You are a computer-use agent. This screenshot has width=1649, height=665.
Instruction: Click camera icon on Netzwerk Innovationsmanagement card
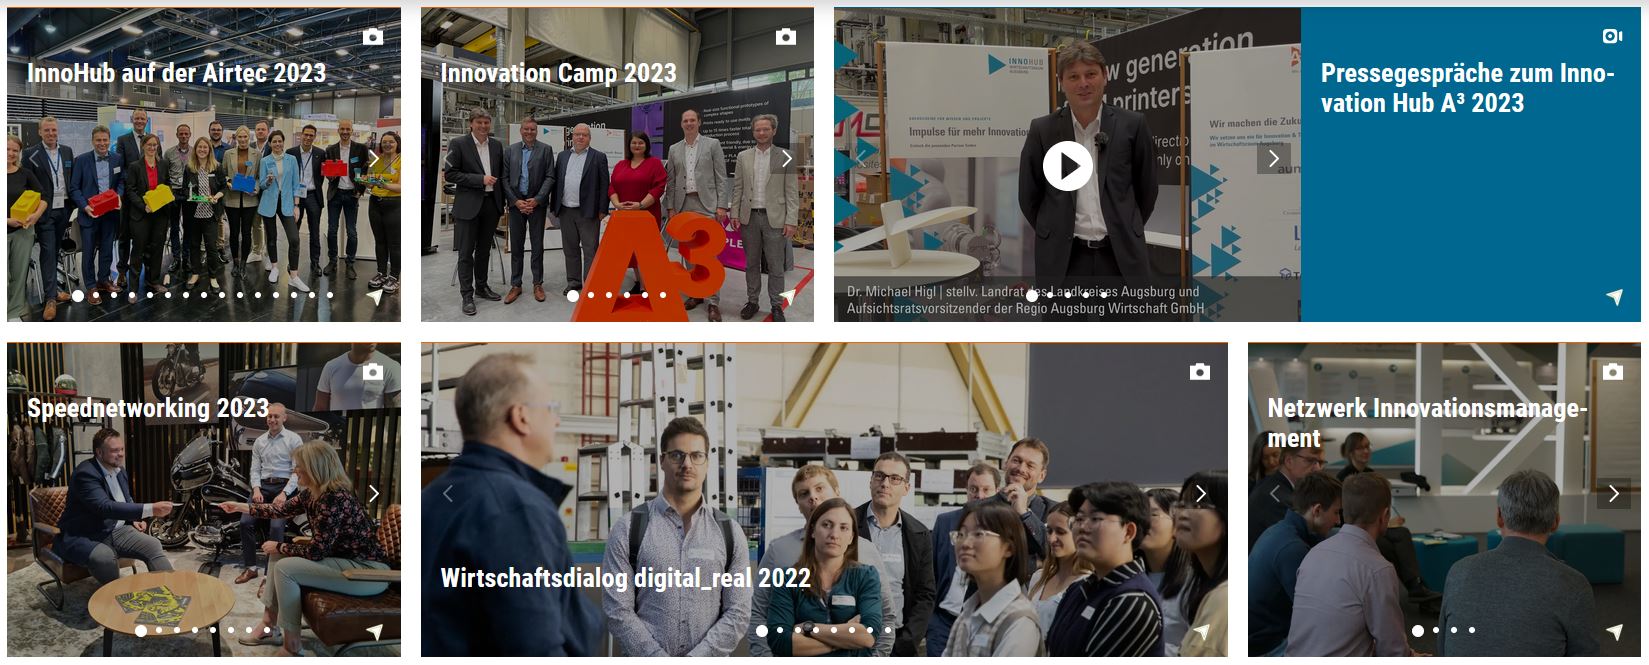click(x=1613, y=372)
